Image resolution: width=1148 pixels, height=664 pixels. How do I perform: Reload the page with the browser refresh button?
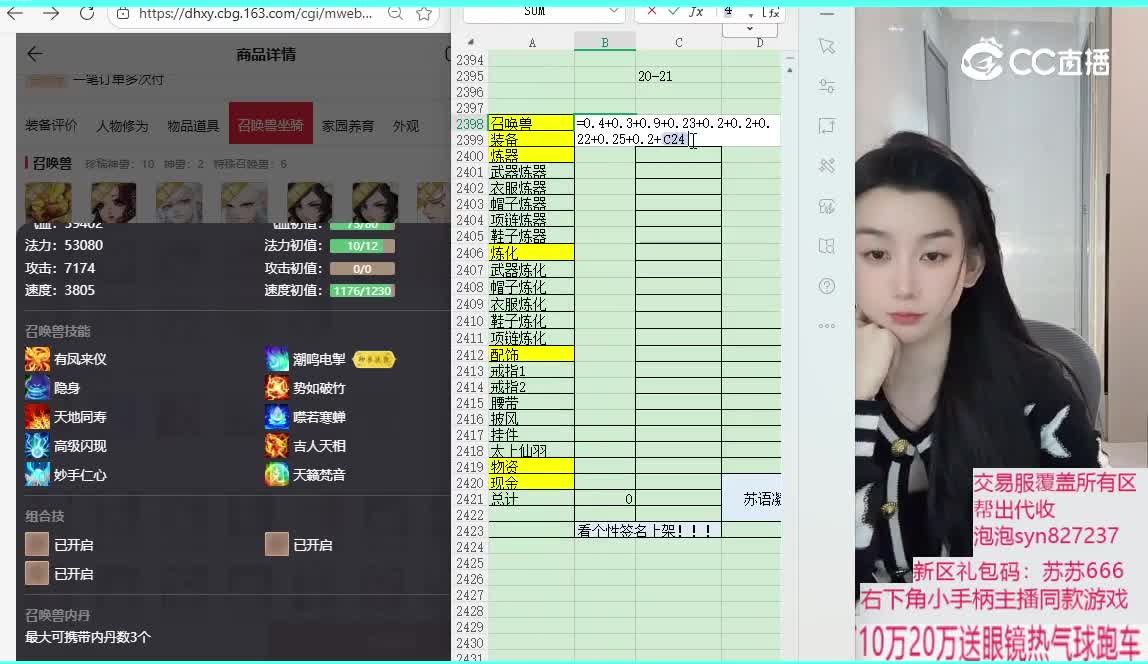[87, 14]
